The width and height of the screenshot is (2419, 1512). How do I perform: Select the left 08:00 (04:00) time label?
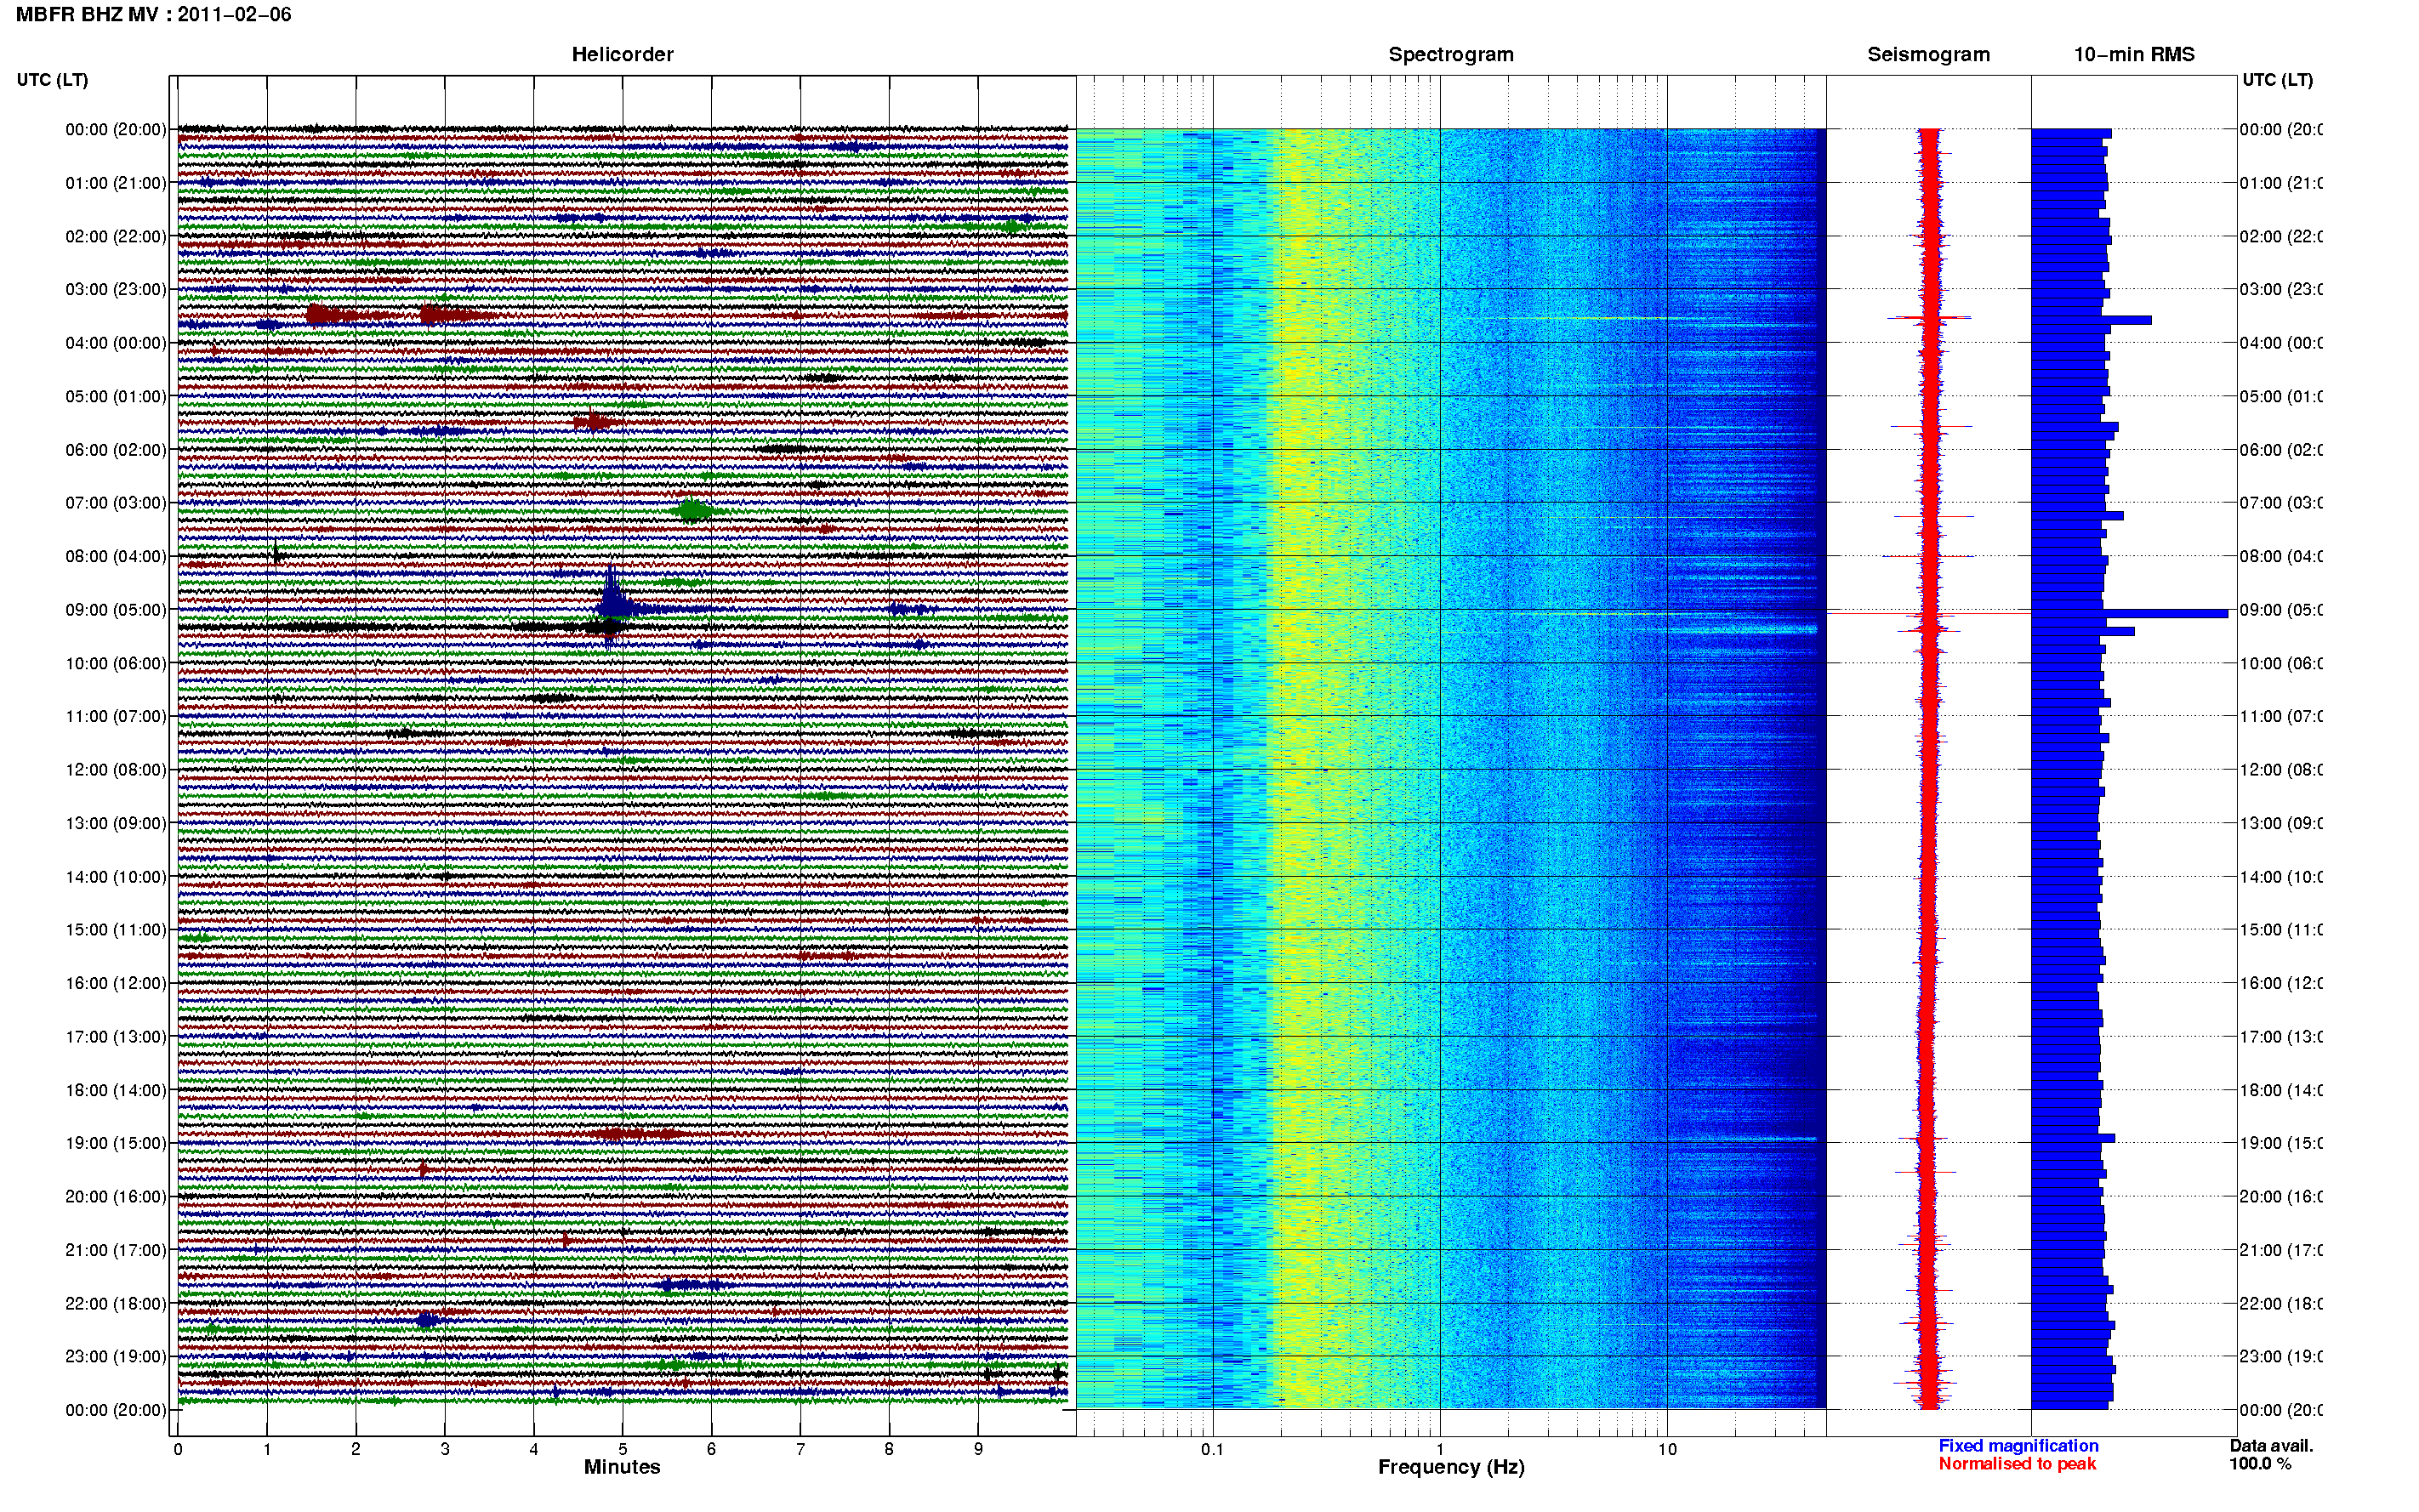pyautogui.click(x=116, y=556)
